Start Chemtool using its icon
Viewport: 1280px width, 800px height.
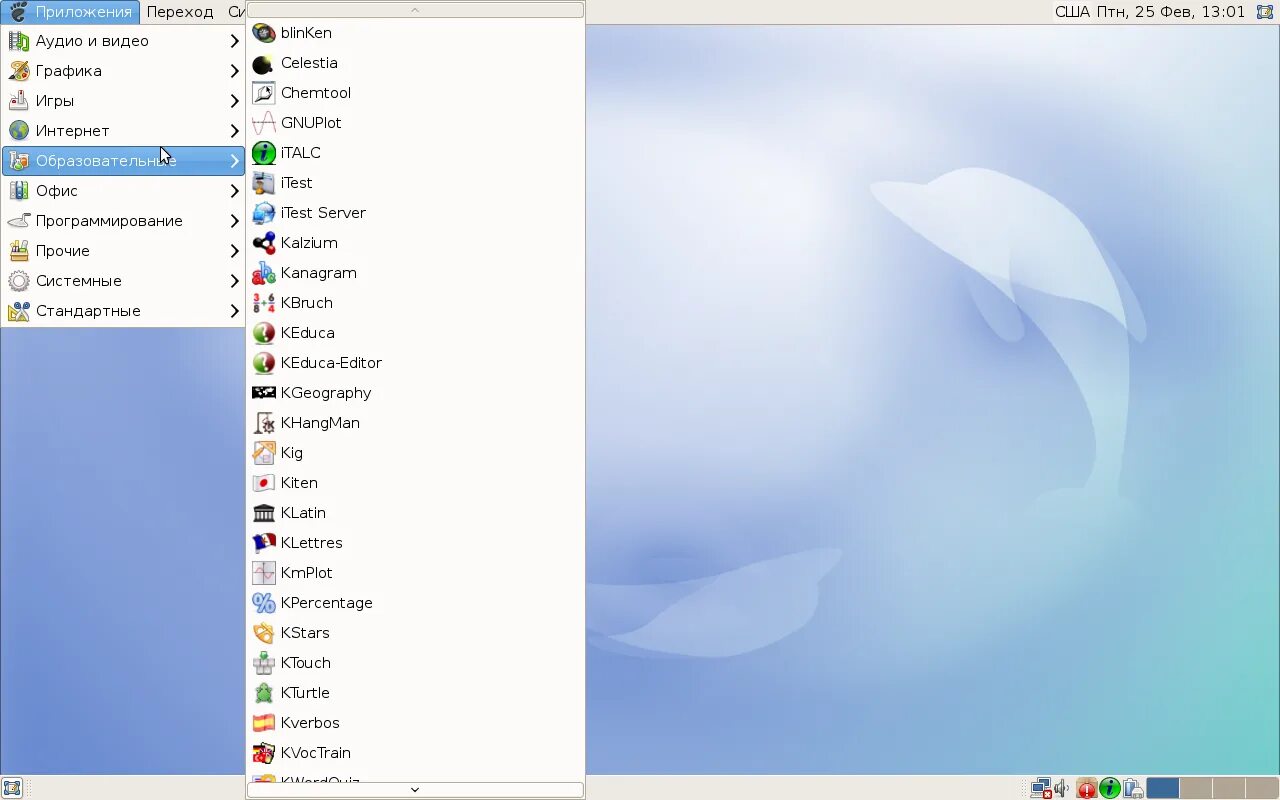coord(264,93)
